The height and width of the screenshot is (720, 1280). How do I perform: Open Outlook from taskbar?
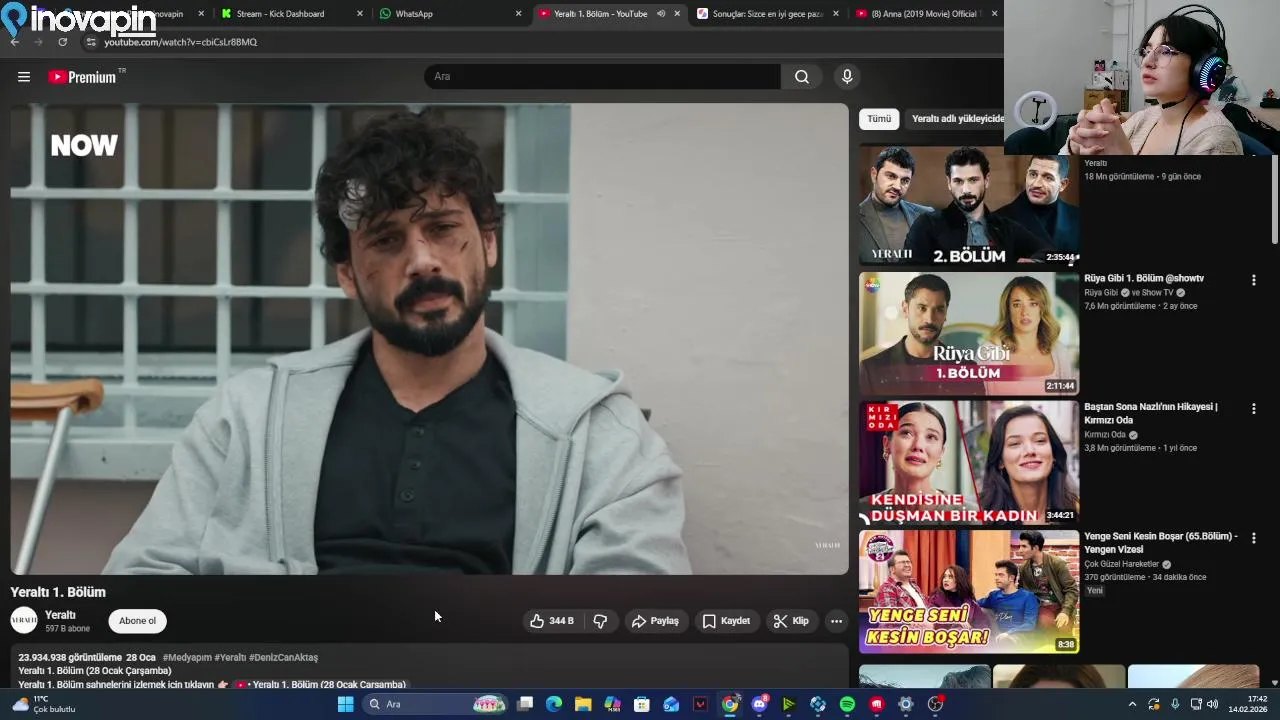click(x=671, y=704)
